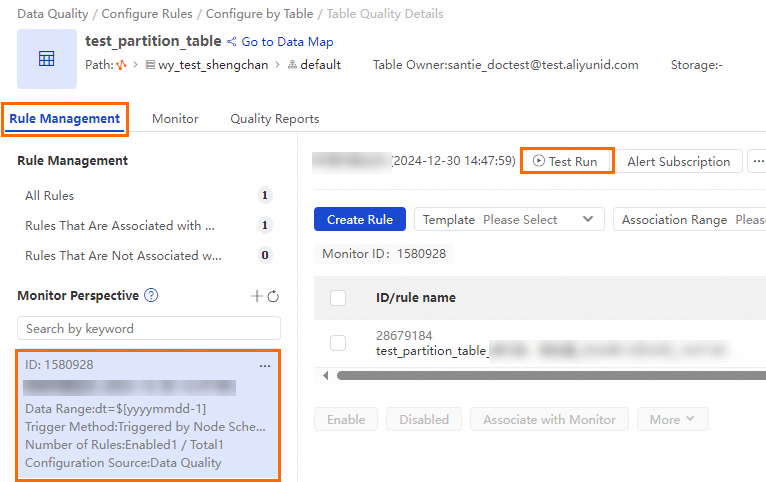Screen dimensions: 766x482
Task: Tick the checkbox for rule 28679184
Action: [338, 343]
